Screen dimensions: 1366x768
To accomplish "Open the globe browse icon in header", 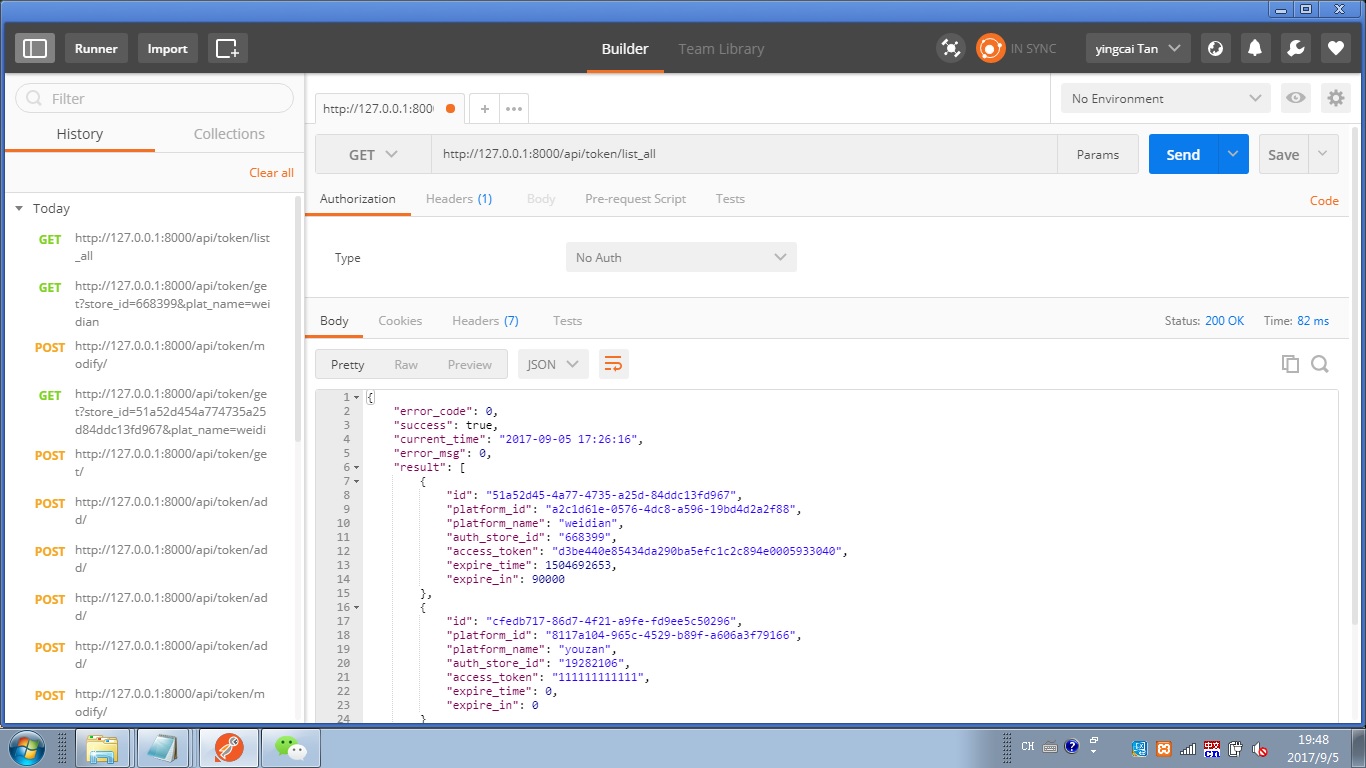I will (1215, 48).
